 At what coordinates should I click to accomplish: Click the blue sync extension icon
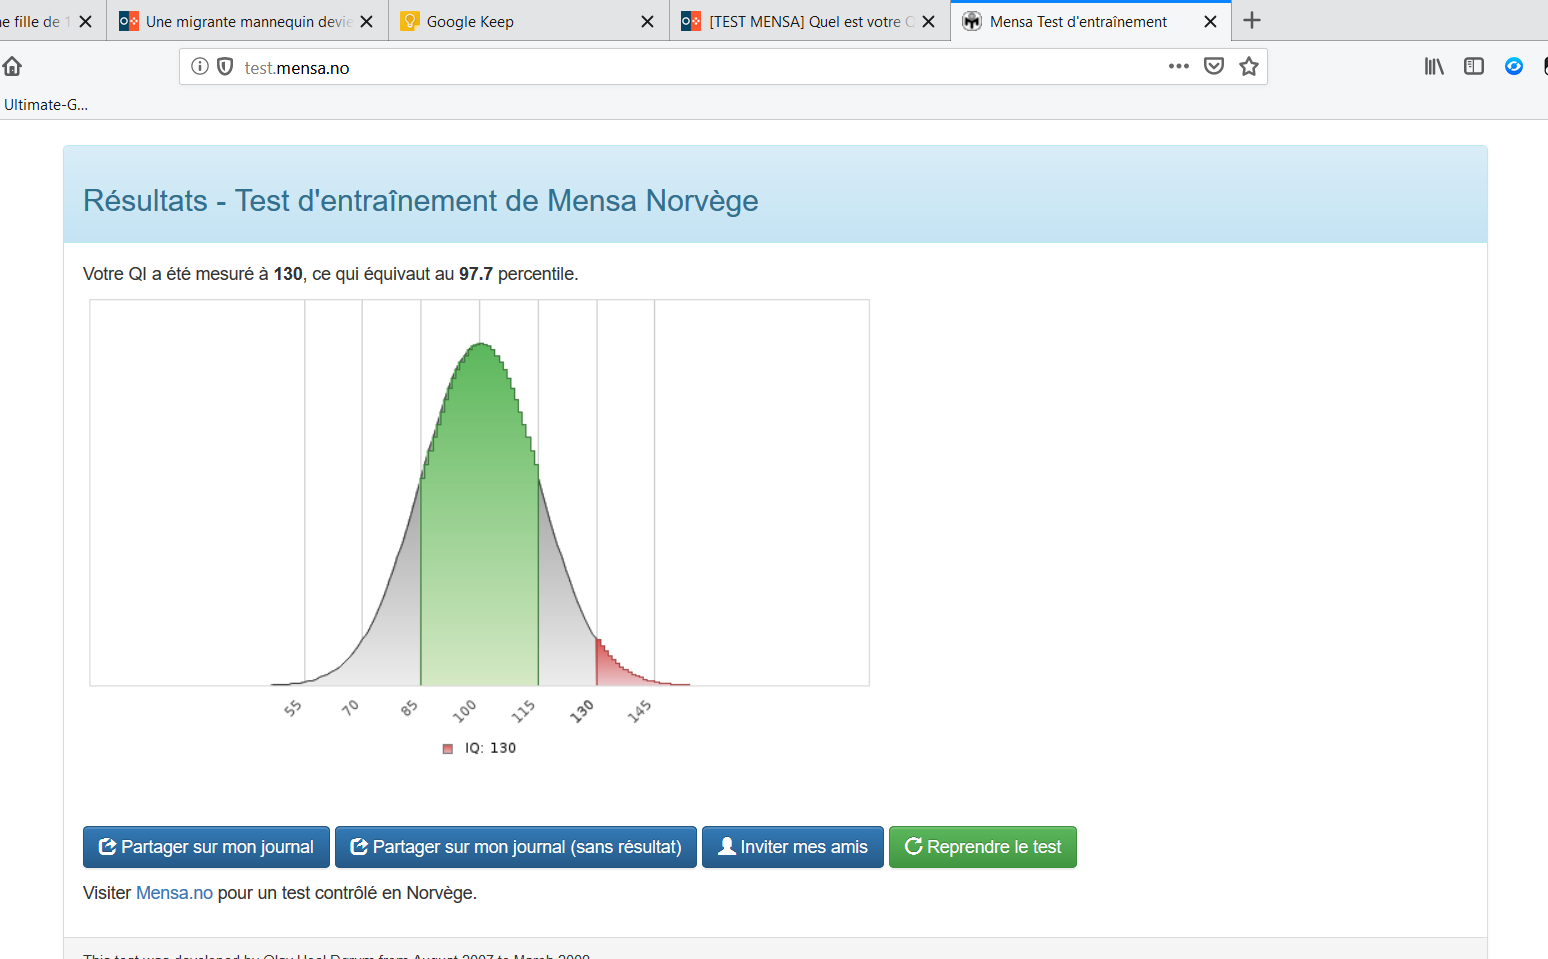1514,66
